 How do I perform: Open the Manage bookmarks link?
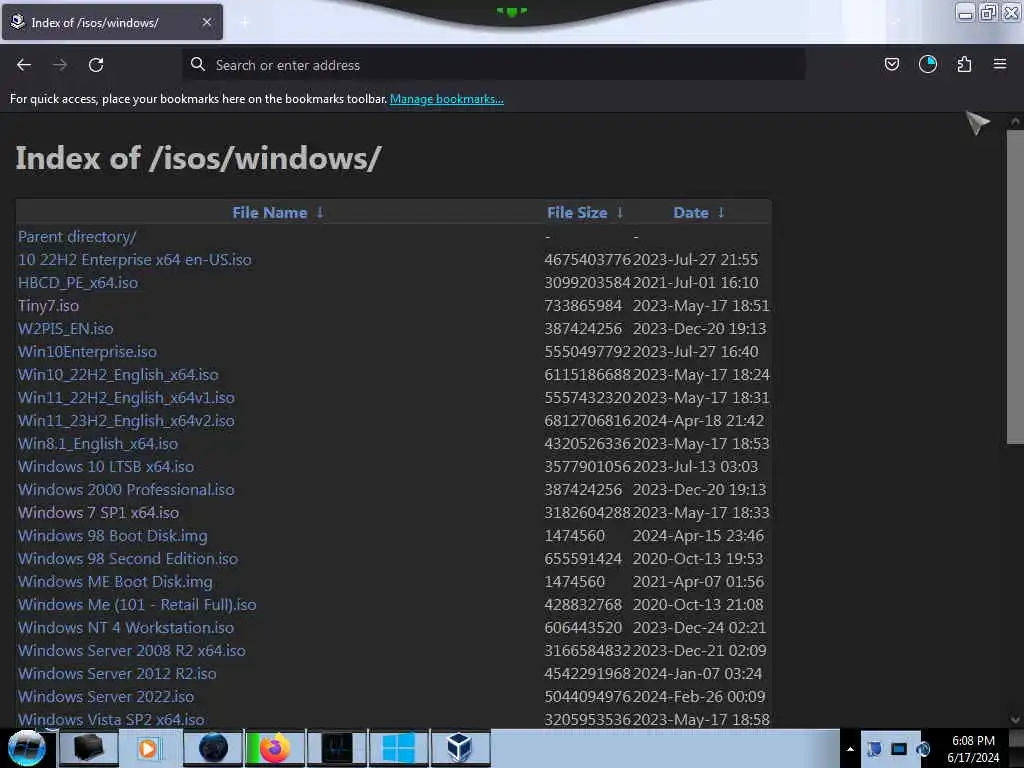pos(447,99)
